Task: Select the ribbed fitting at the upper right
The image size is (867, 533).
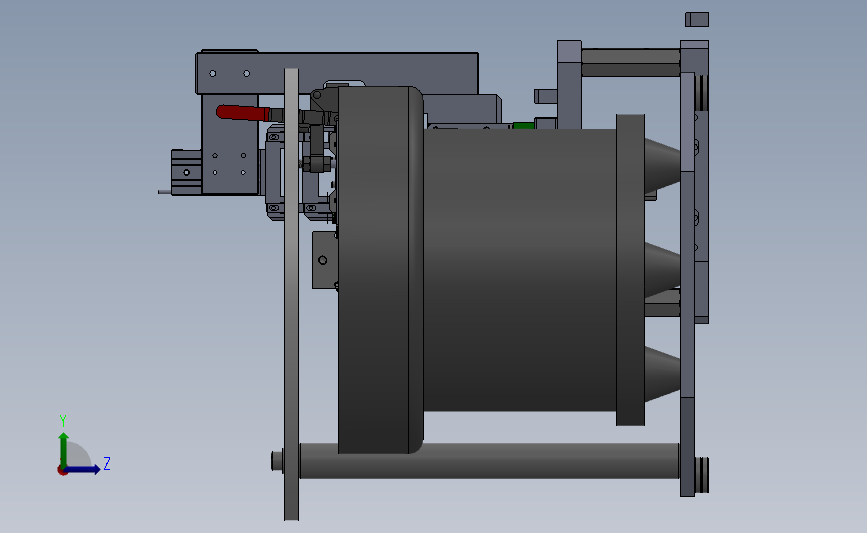Action: [x=702, y=92]
